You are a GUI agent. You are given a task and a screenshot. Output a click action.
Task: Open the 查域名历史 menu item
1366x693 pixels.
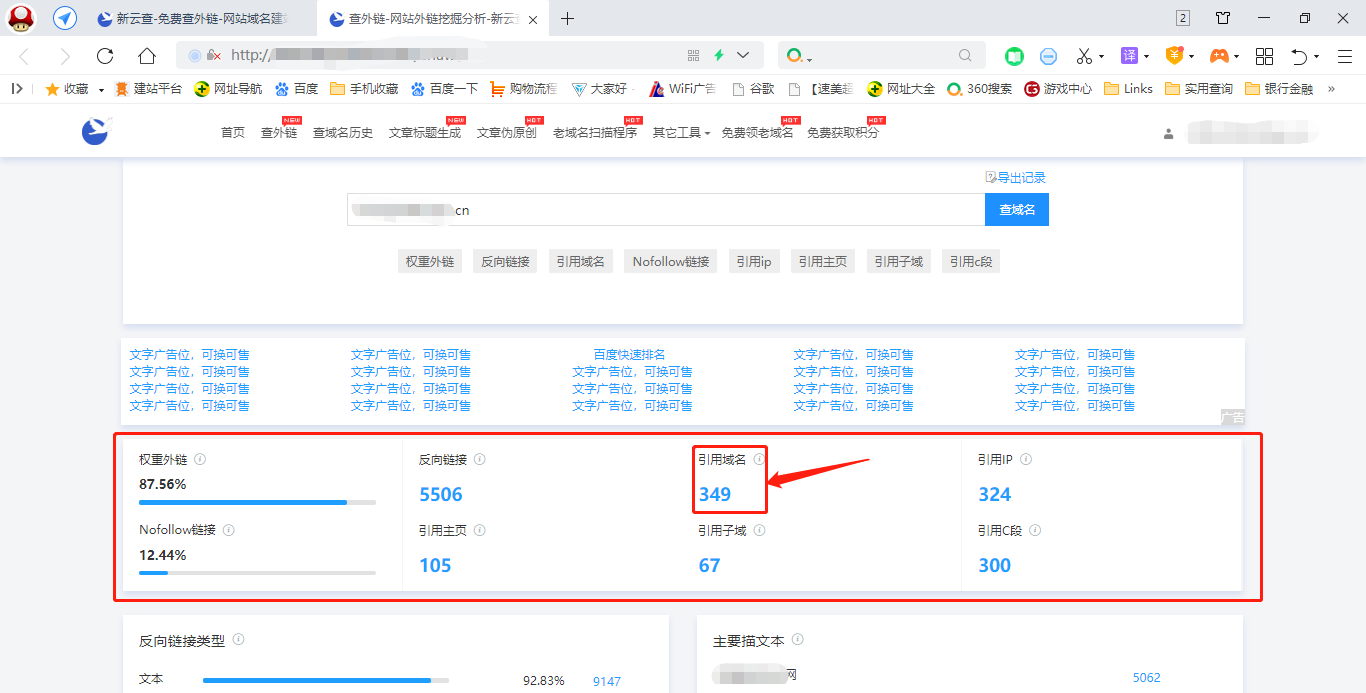coord(342,131)
